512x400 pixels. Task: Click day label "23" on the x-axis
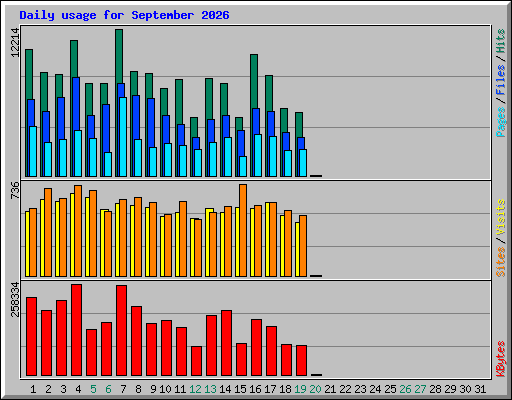360,389
